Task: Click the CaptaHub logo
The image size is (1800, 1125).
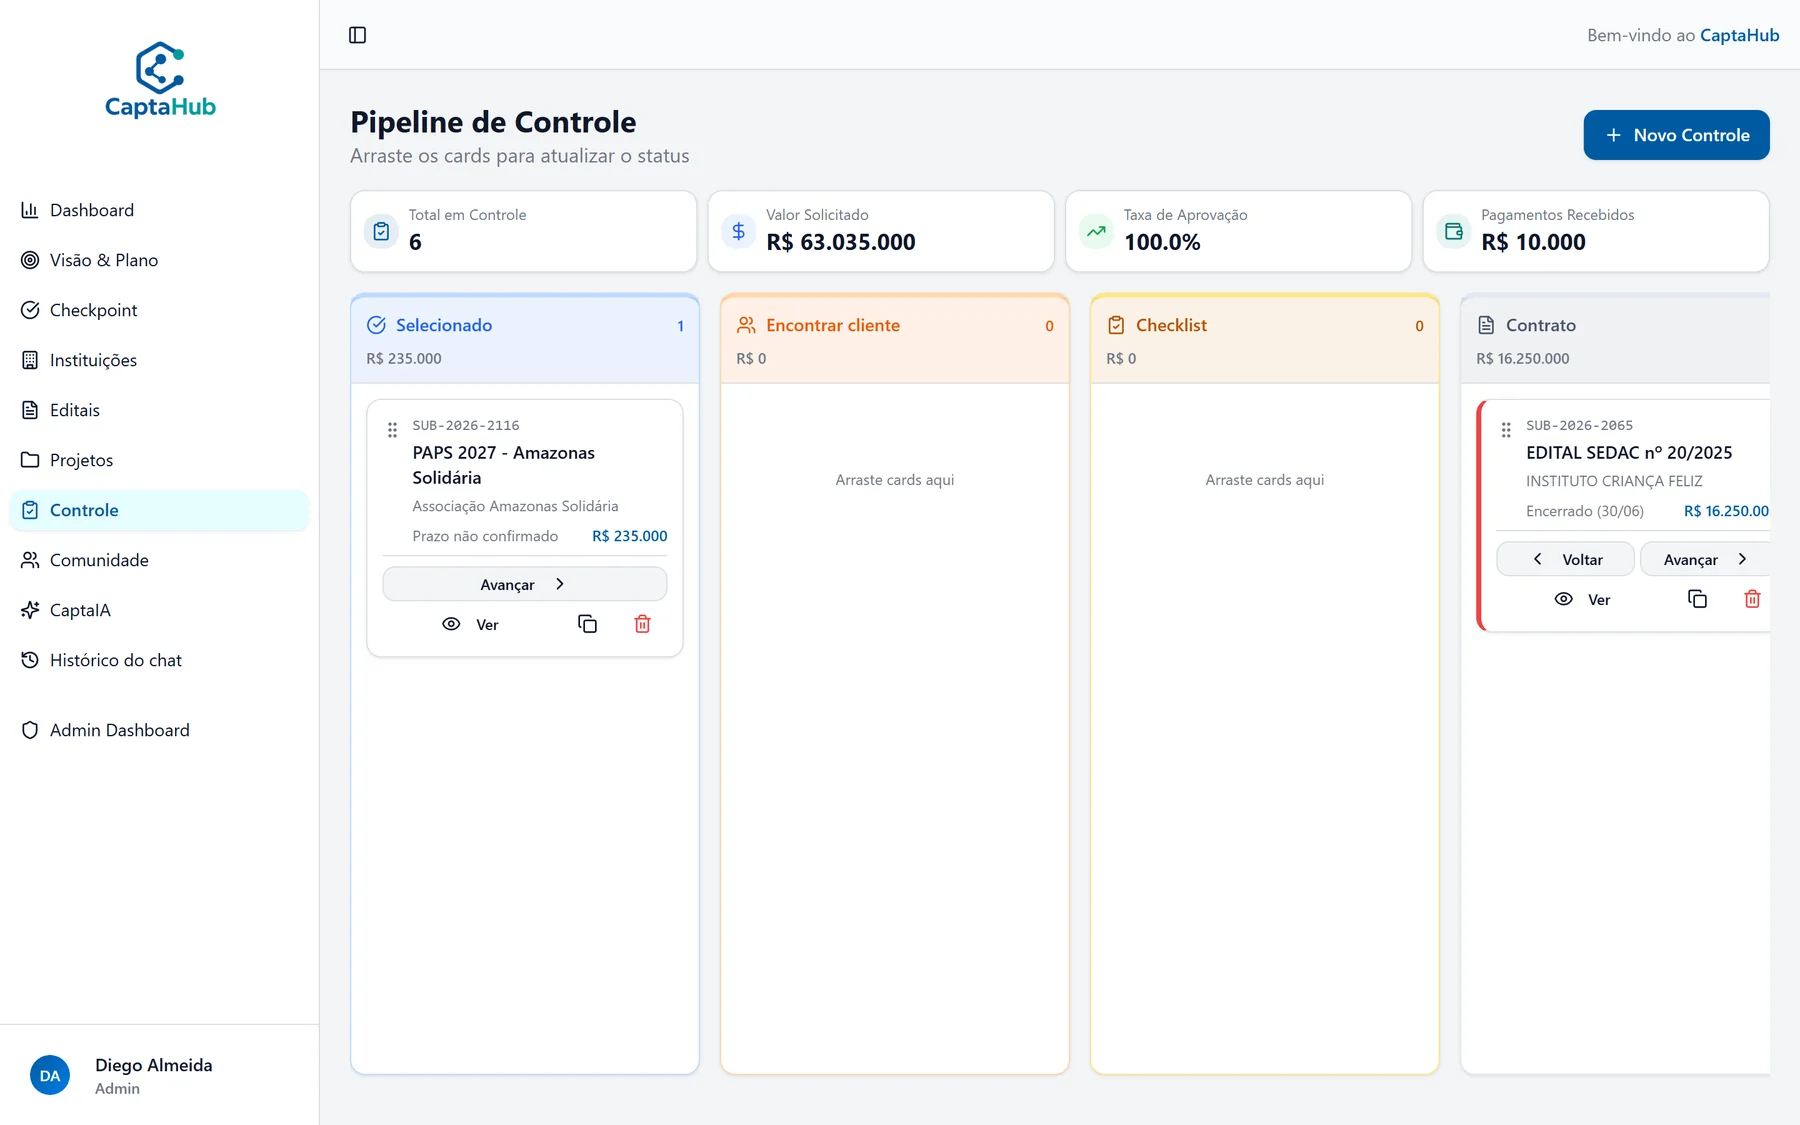Action: point(160,80)
